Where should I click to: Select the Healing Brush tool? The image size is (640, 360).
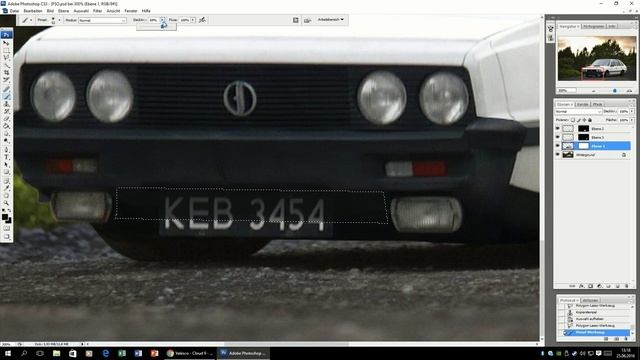click(6, 89)
